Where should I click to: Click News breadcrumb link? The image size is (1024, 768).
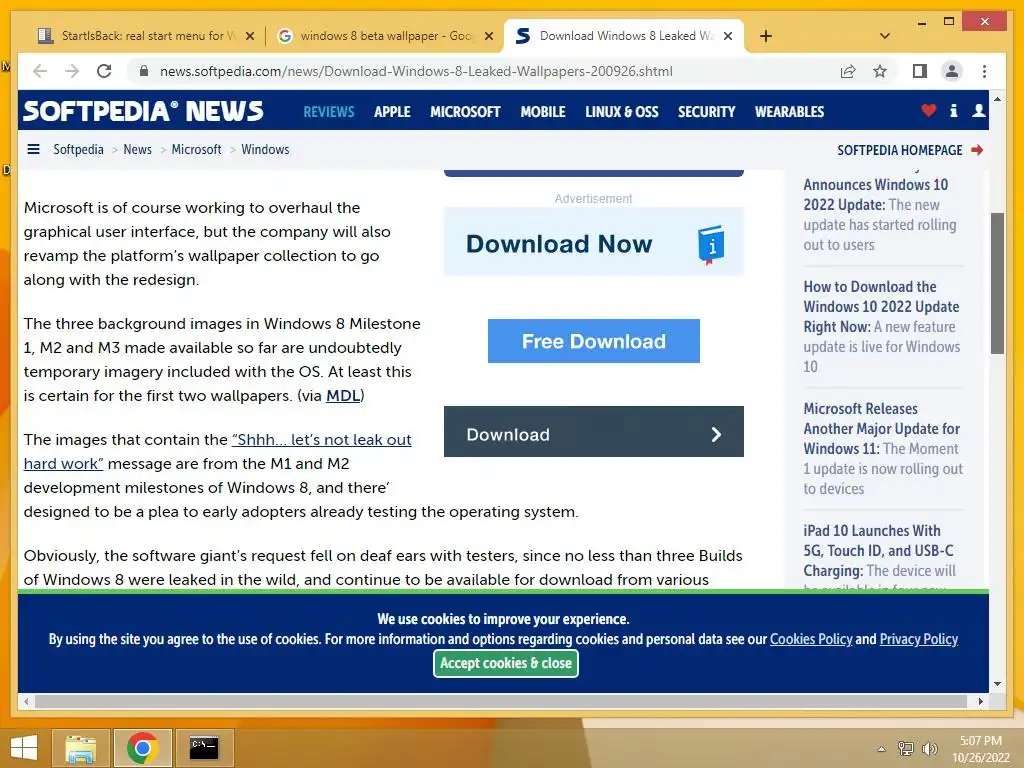point(137,150)
